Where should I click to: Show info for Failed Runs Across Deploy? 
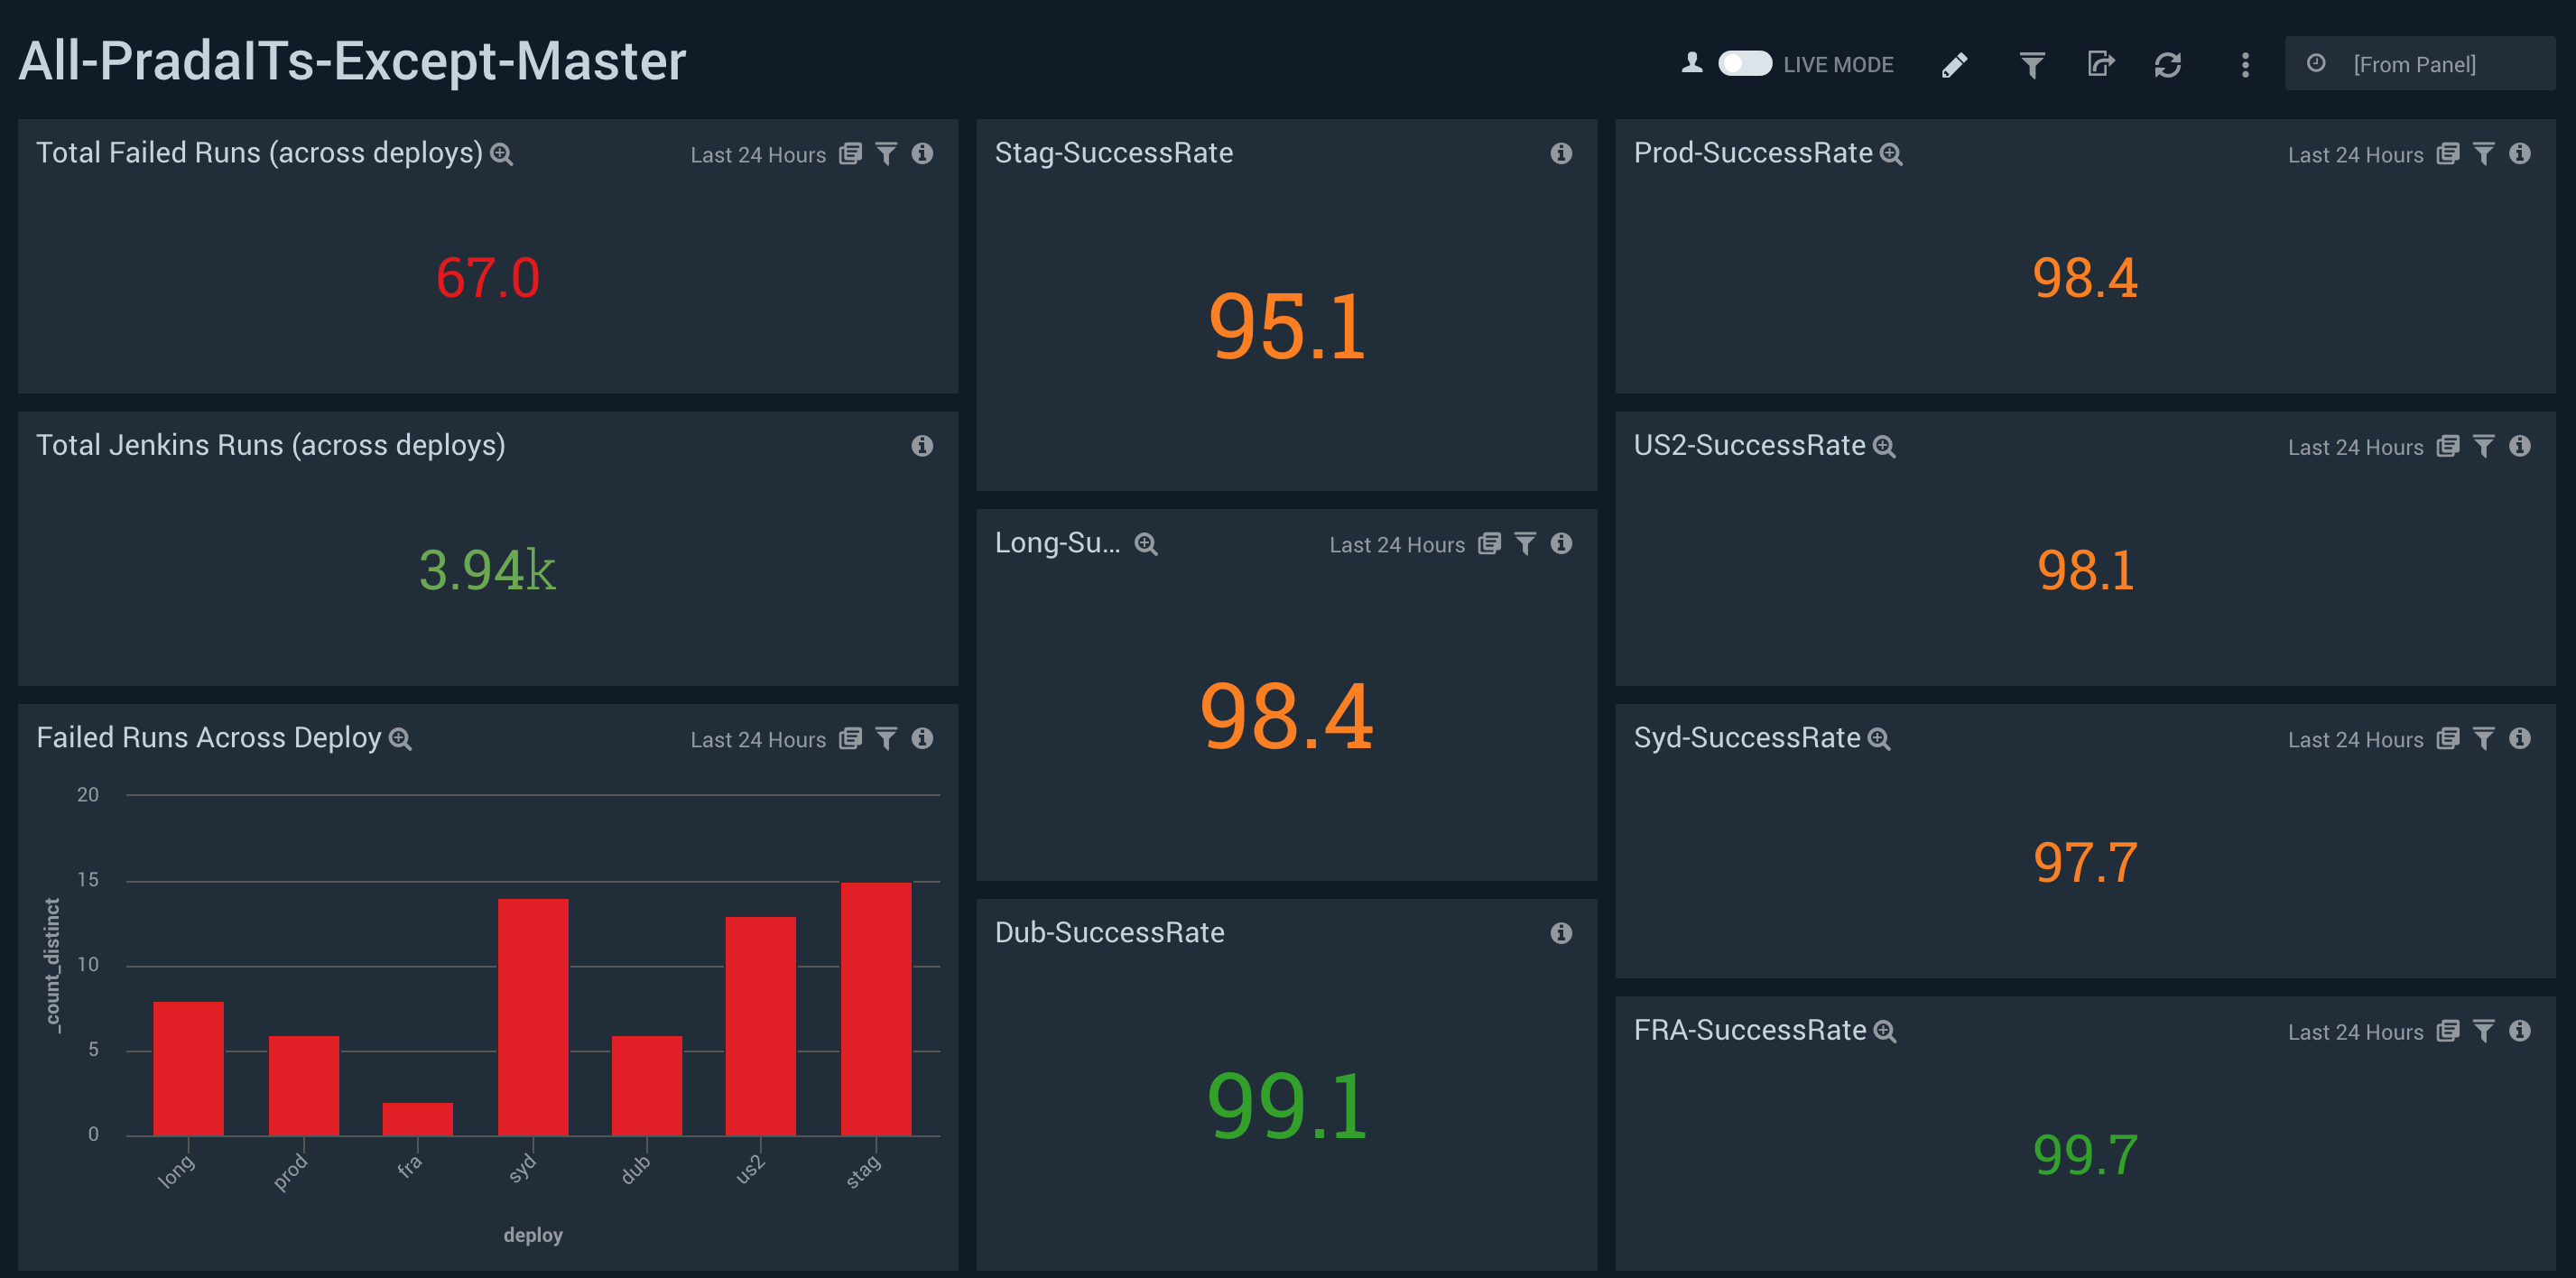[x=922, y=739]
